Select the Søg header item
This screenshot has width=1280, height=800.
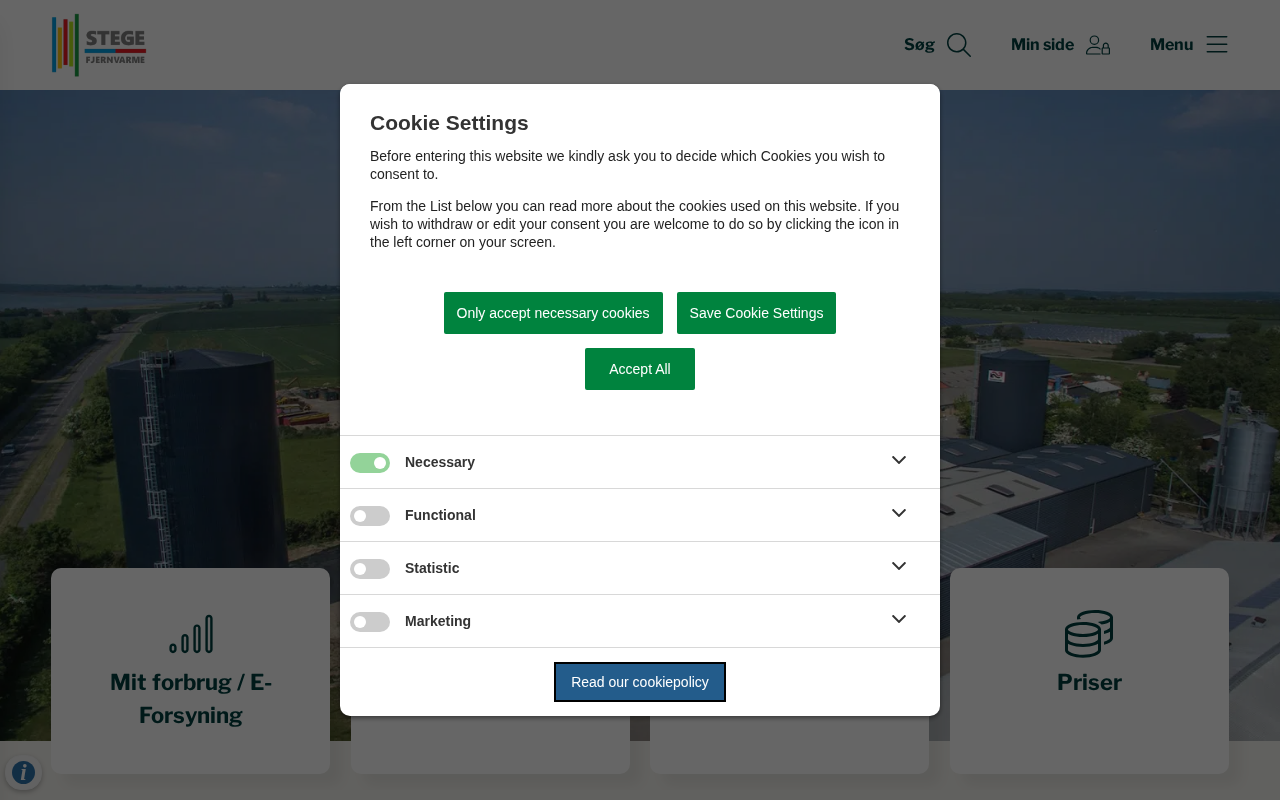pyautogui.click(x=919, y=44)
